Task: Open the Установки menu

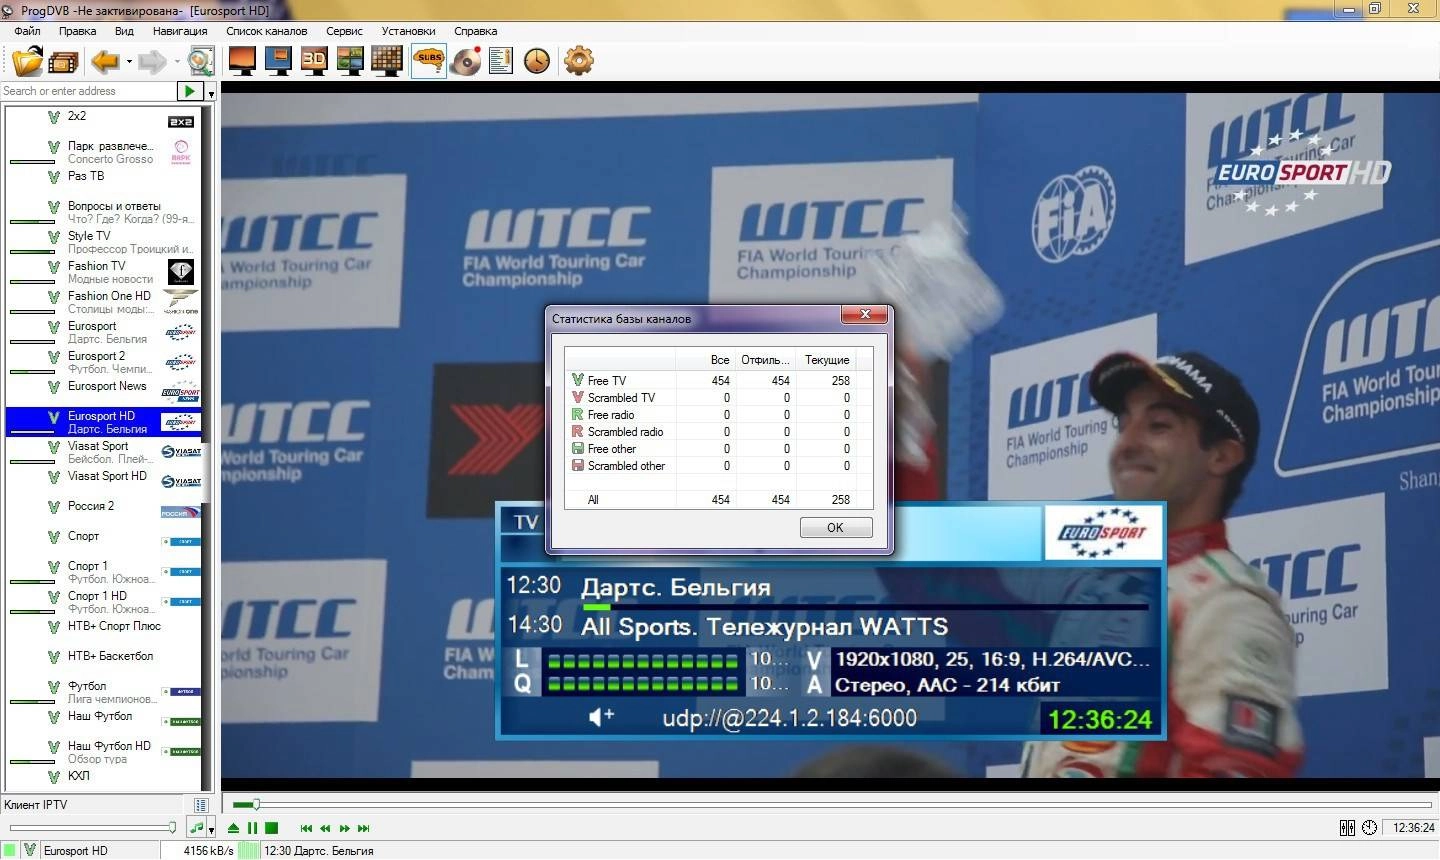Action: (x=408, y=31)
